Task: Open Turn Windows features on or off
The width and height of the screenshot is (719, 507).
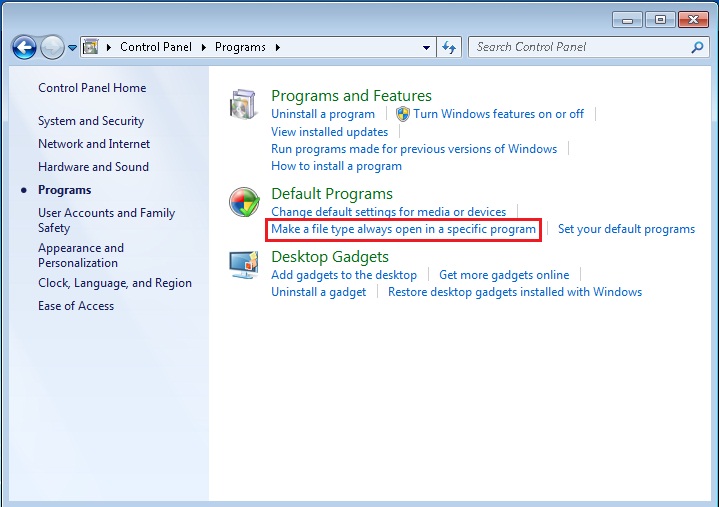Action: (498, 114)
